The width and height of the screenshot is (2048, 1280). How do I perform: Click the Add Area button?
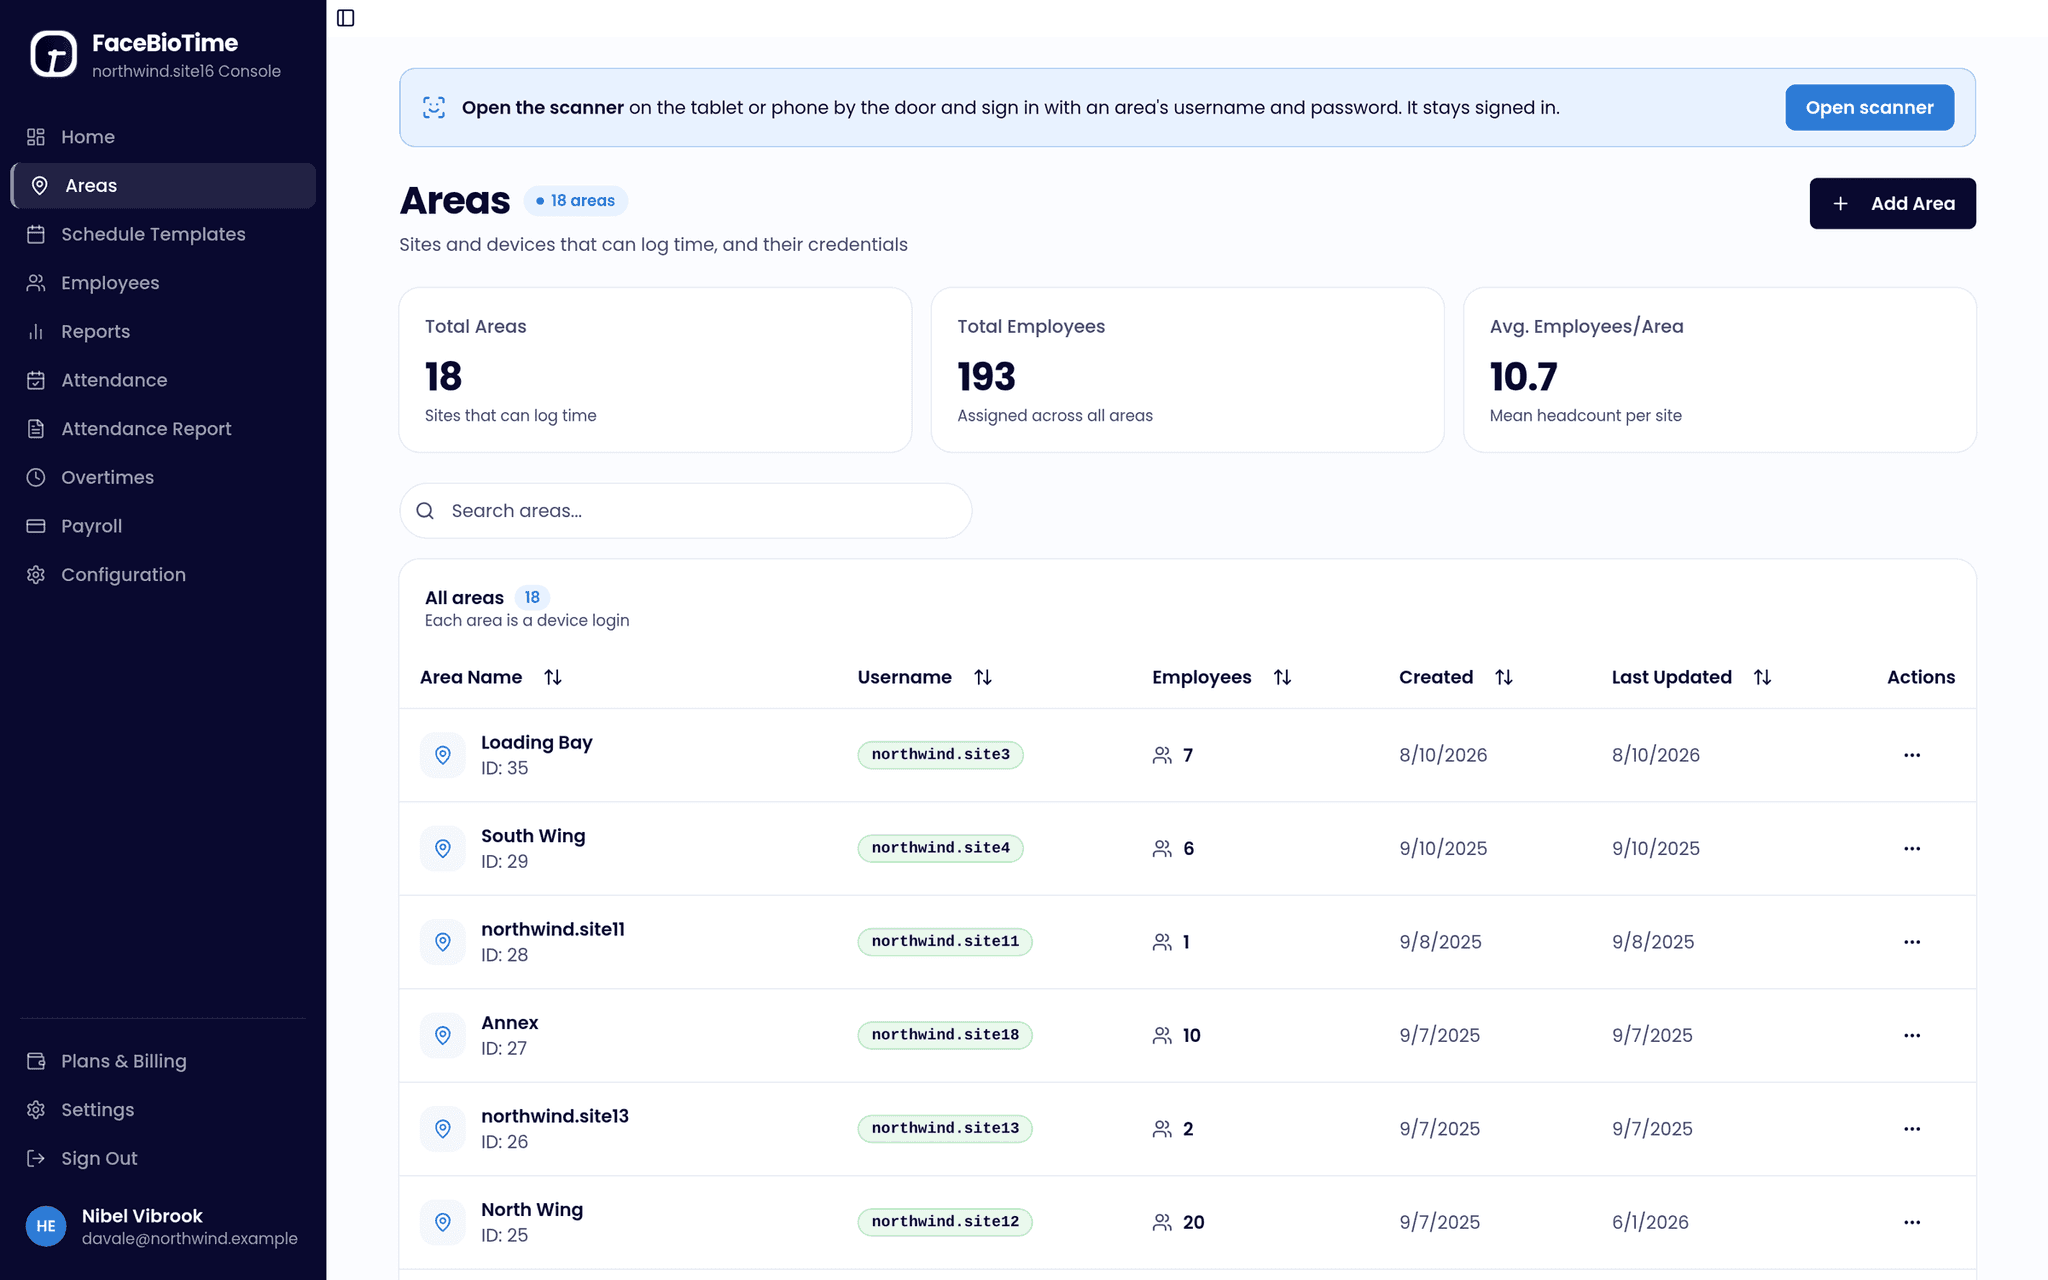coord(1892,204)
